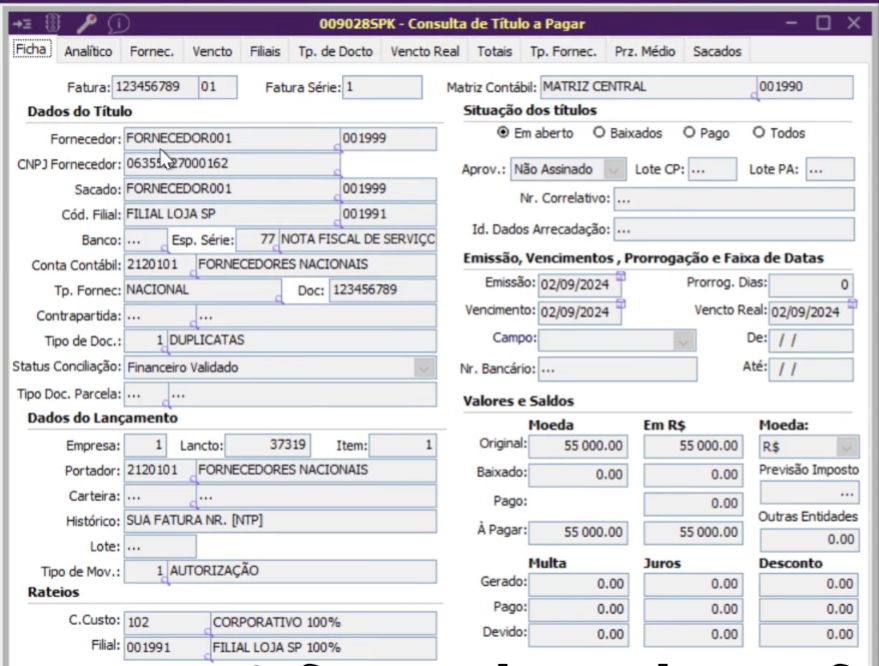The width and height of the screenshot is (879, 666).
Task: Select the Baixados radio button
Action: 599,133
